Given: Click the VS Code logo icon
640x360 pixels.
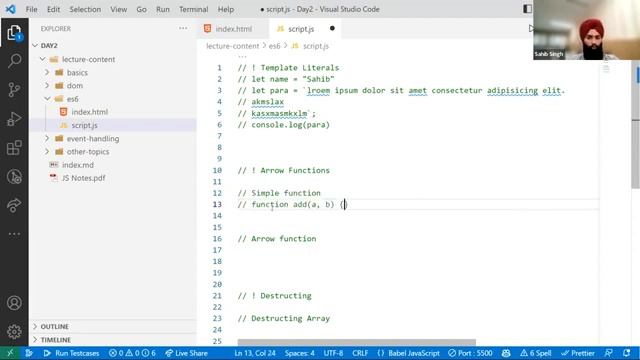Looking at the screenshot, I should tap(11, 9).
